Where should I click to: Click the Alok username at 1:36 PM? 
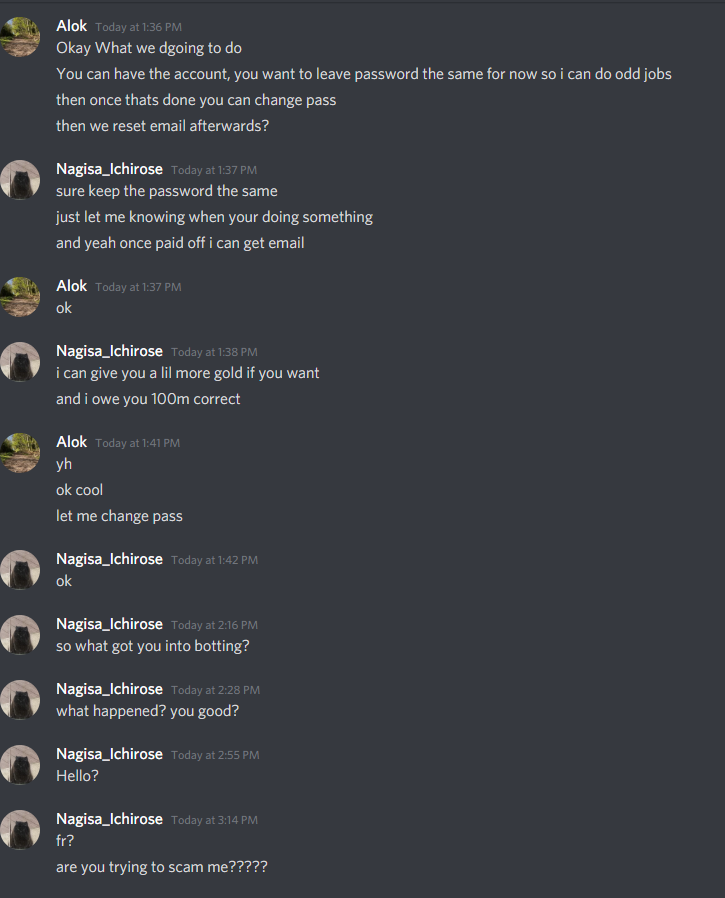[72, 26]
